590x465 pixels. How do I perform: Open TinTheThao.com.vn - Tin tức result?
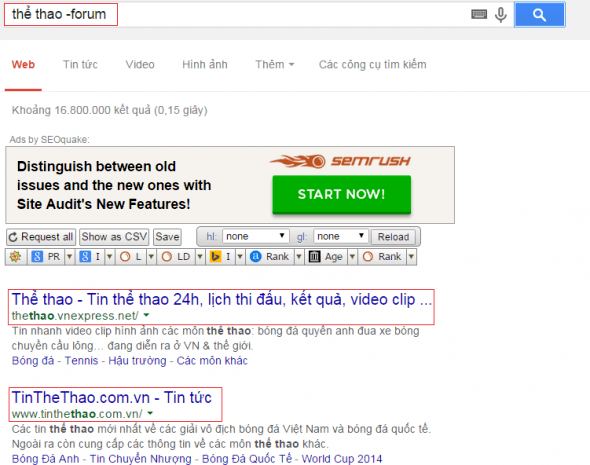[112, 397]
